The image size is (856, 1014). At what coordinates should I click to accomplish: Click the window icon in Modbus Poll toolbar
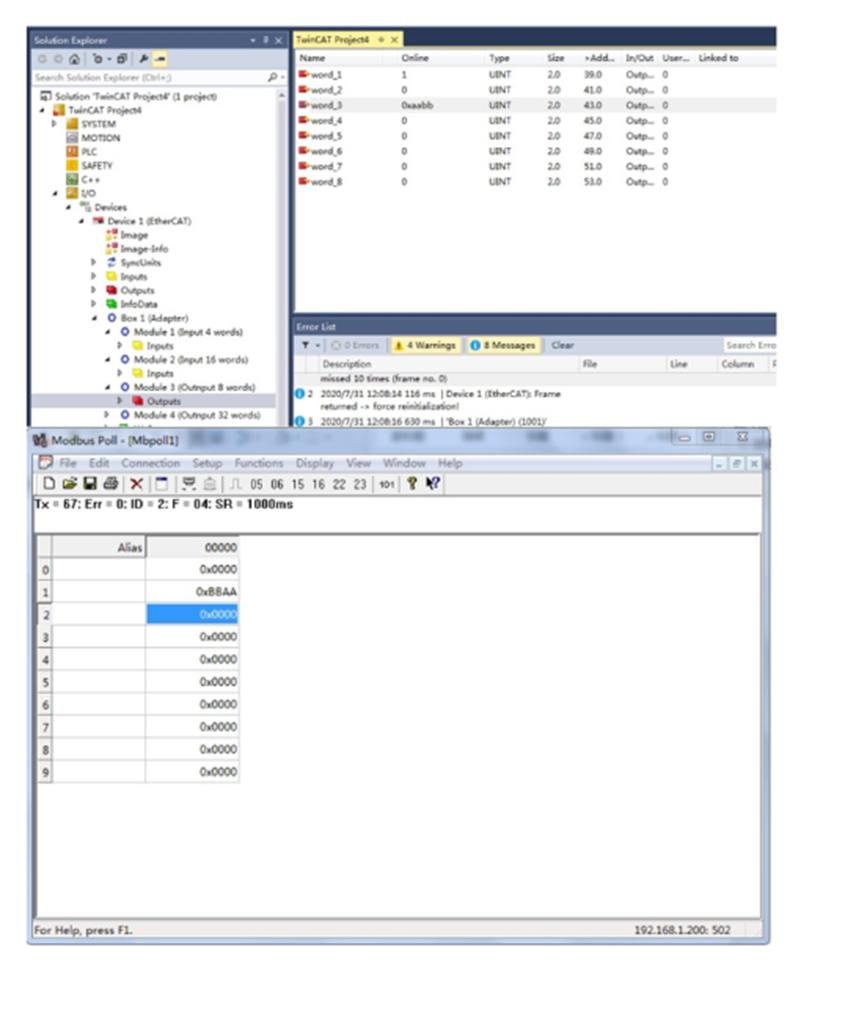pyautogui.click(x=162, y=483)
